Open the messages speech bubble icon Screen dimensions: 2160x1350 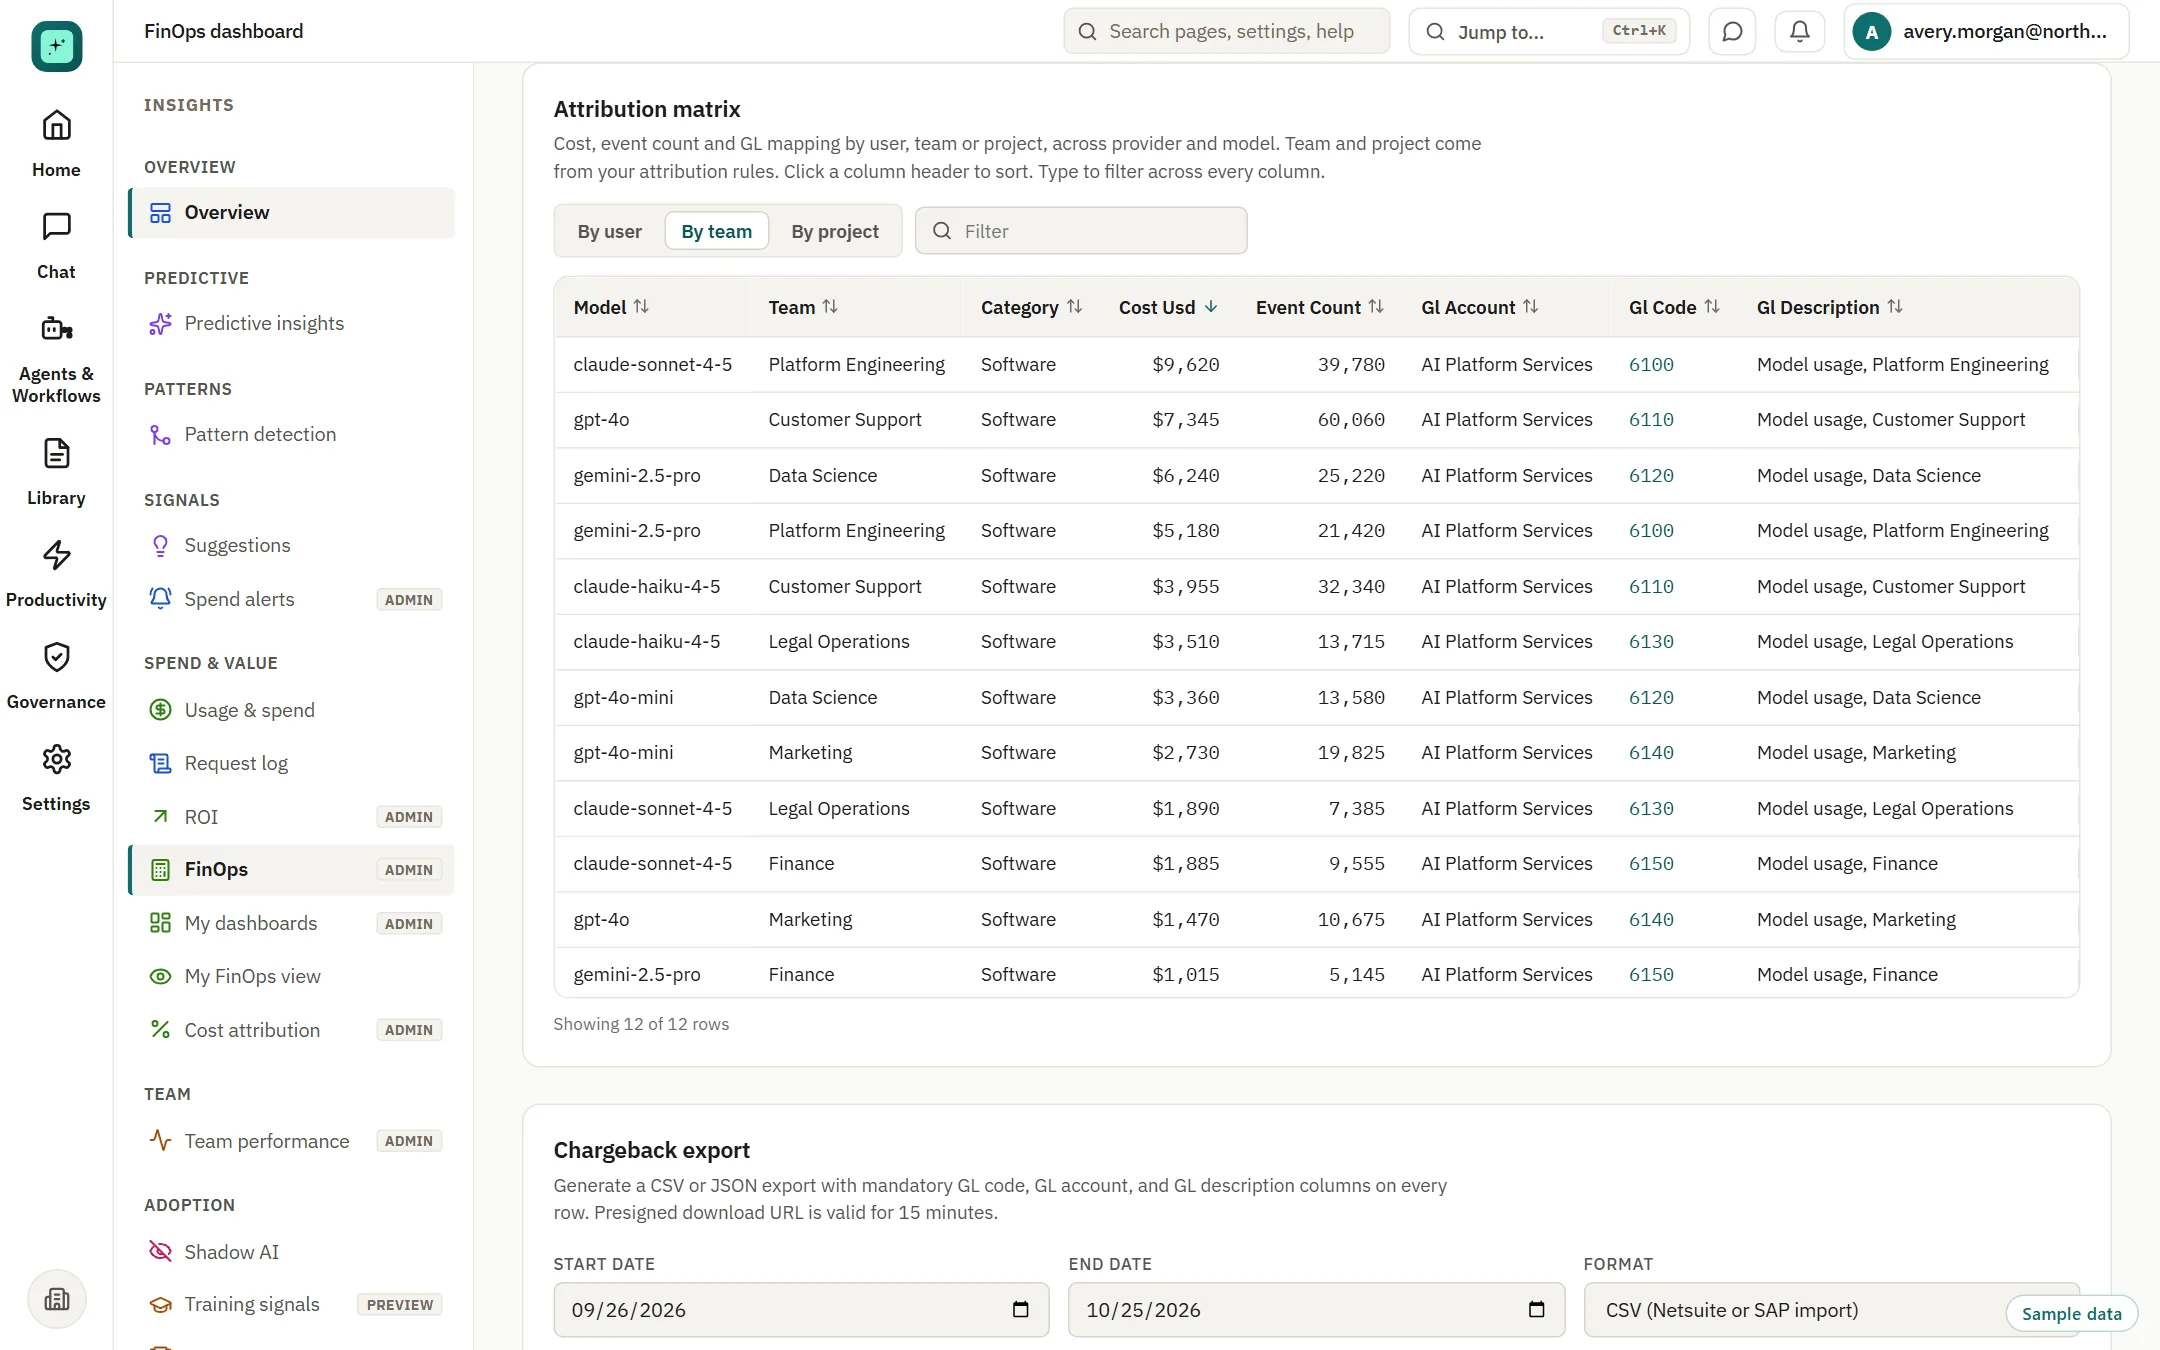(1732, 31)
